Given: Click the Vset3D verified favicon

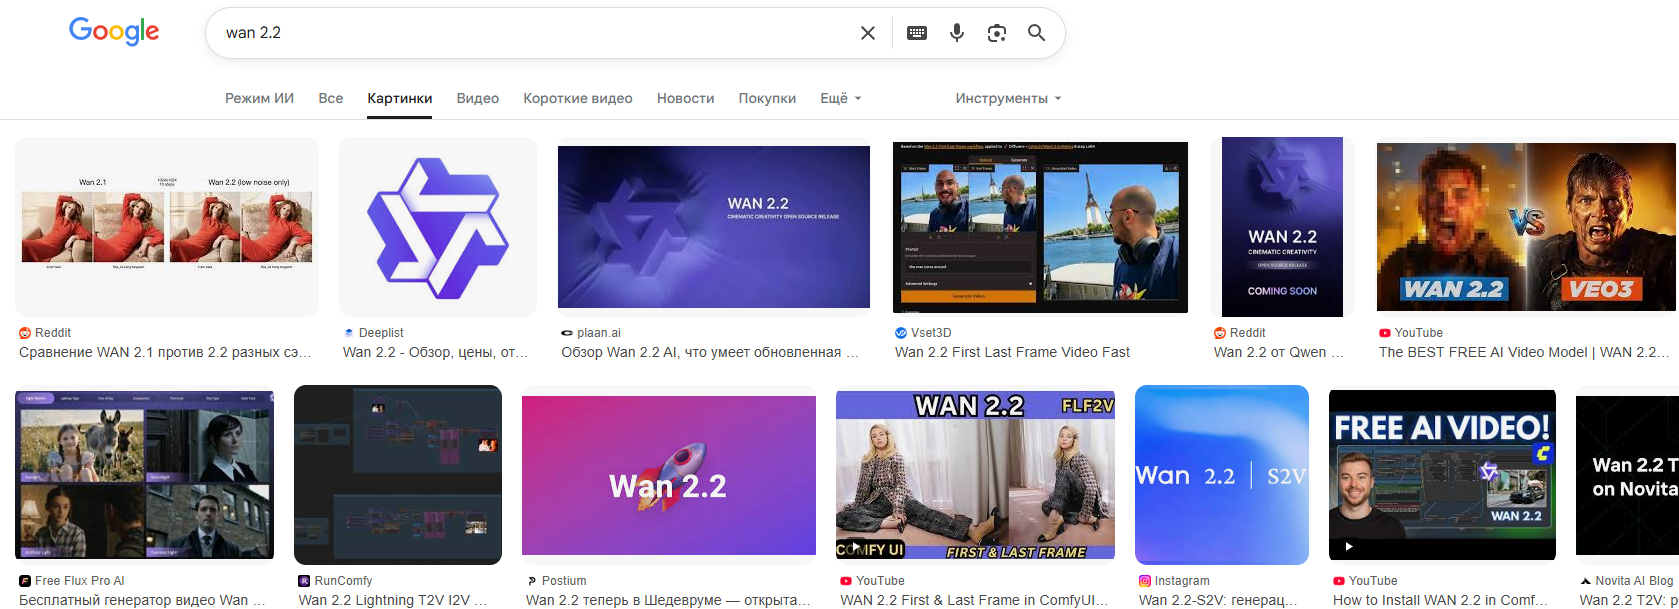Looking at the screenshot, I should point(901,333).
